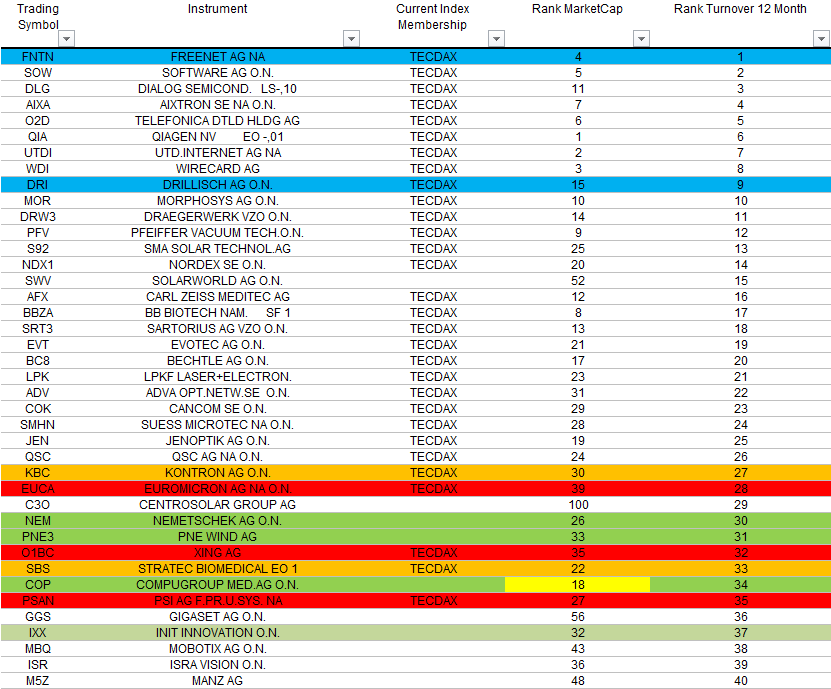
Task: Select the O1BC symbol cell
Action: [38, 553]
